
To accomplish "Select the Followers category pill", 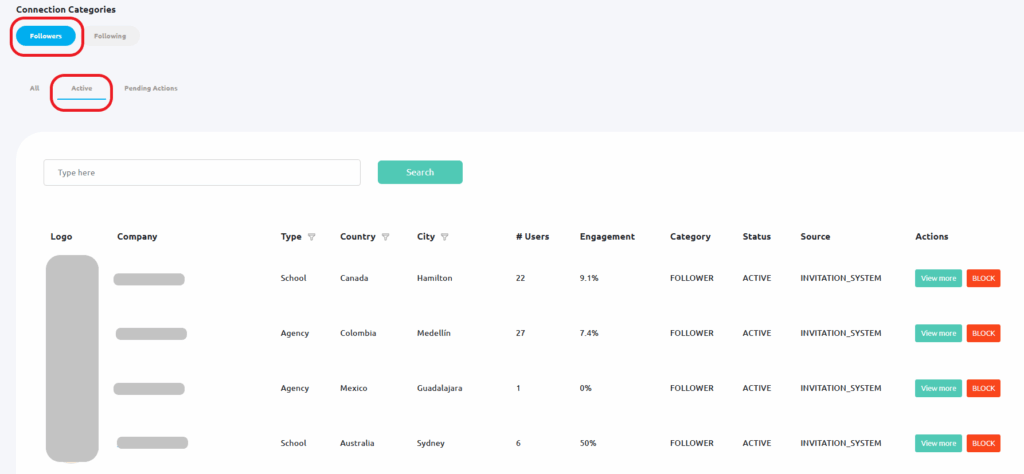I will [46, 36].
